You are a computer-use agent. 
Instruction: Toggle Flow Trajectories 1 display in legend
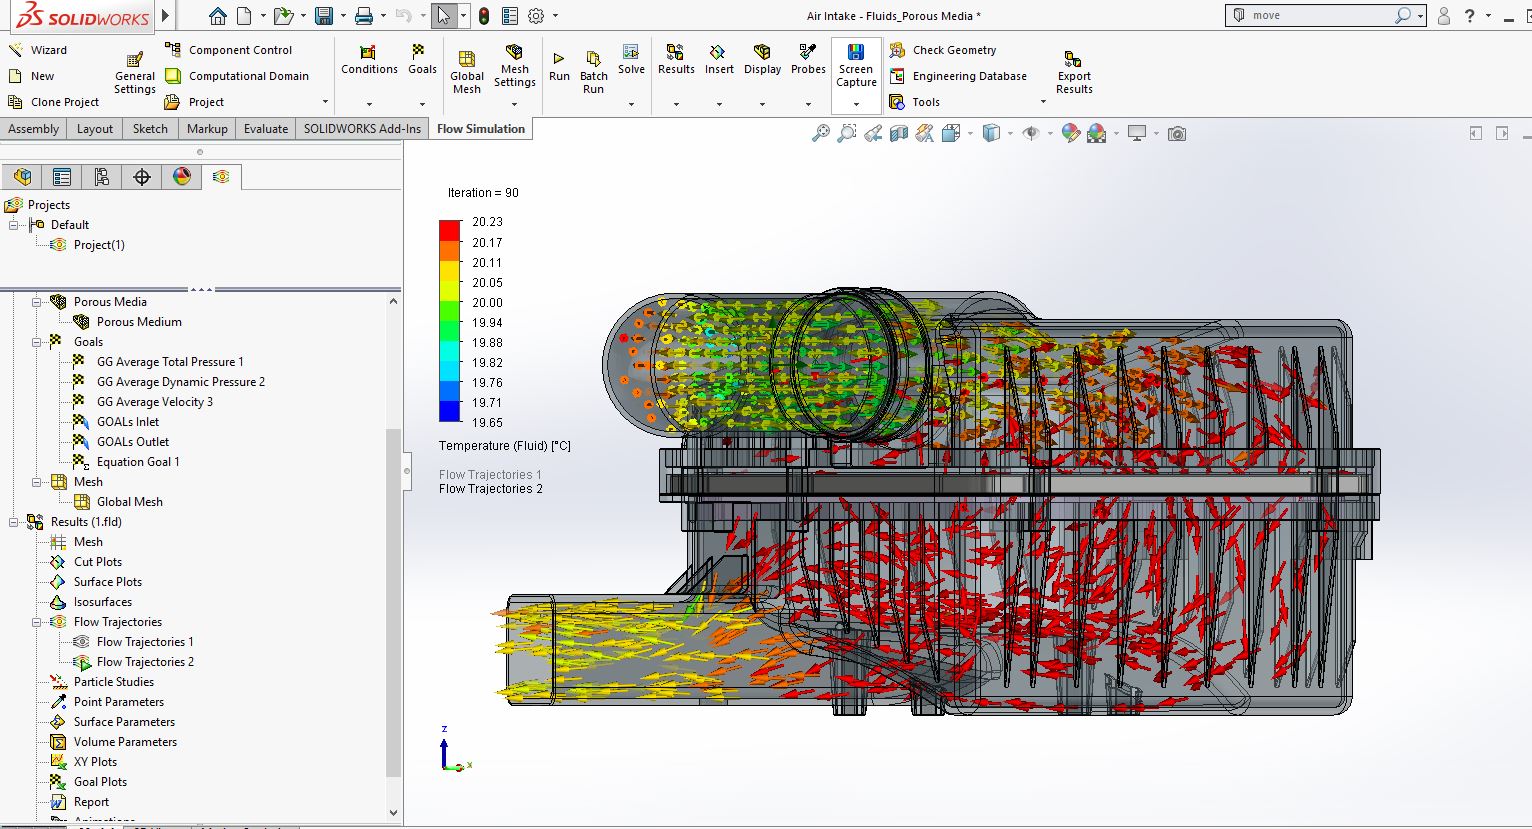click(x=490, y=475)
